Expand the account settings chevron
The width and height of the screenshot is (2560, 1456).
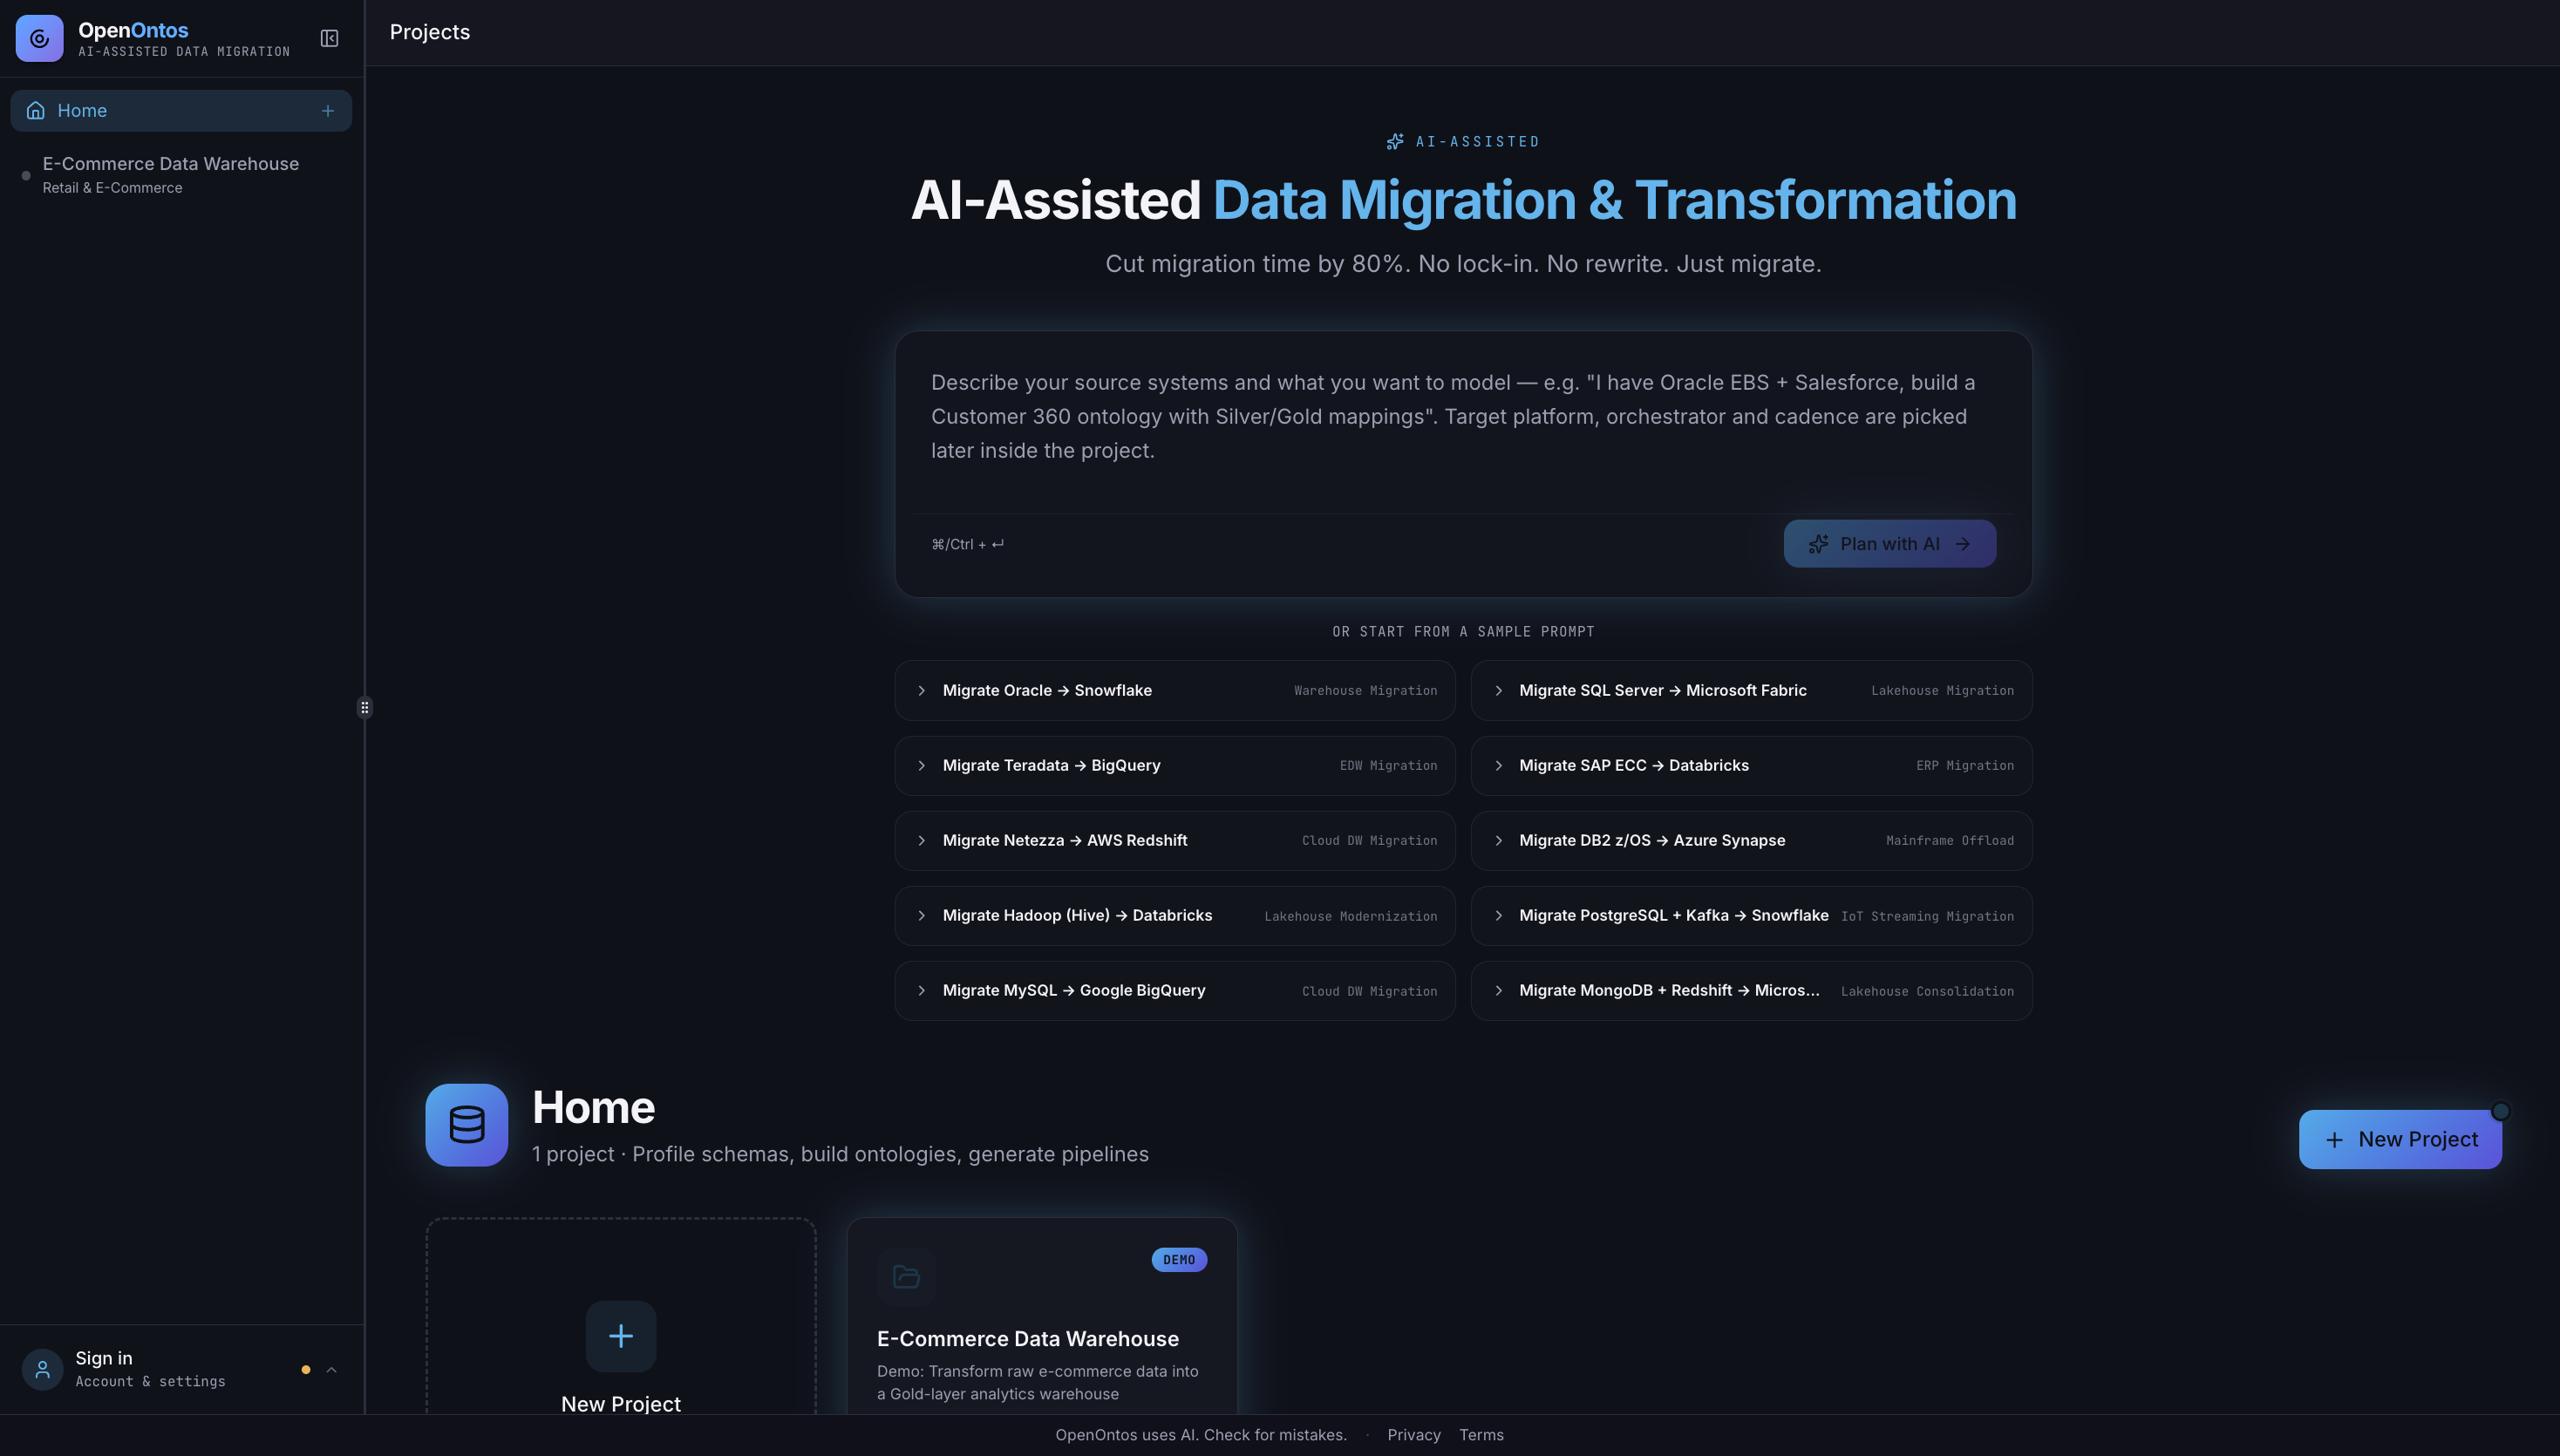pos(331,1370)
